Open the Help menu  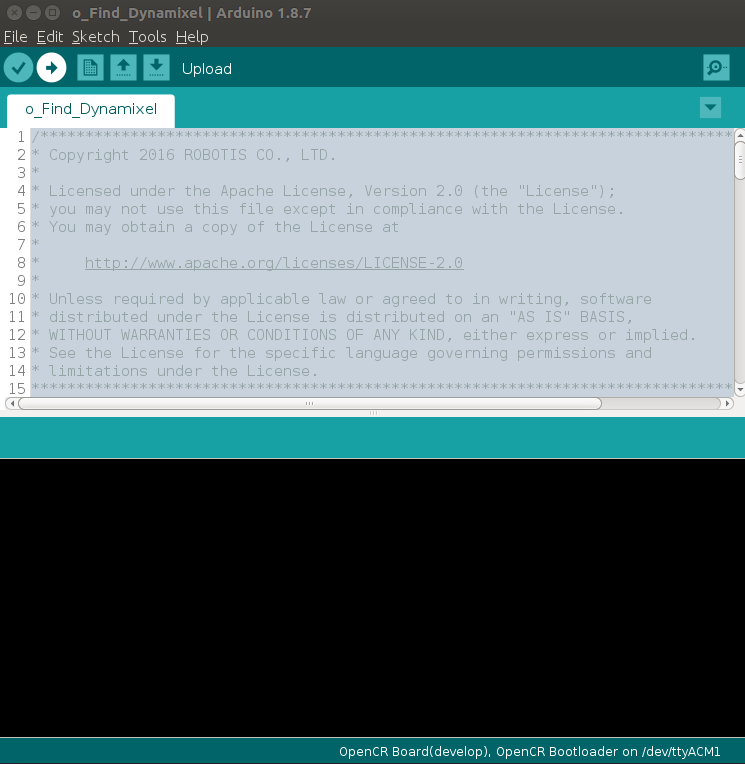(x=192, y=37)
